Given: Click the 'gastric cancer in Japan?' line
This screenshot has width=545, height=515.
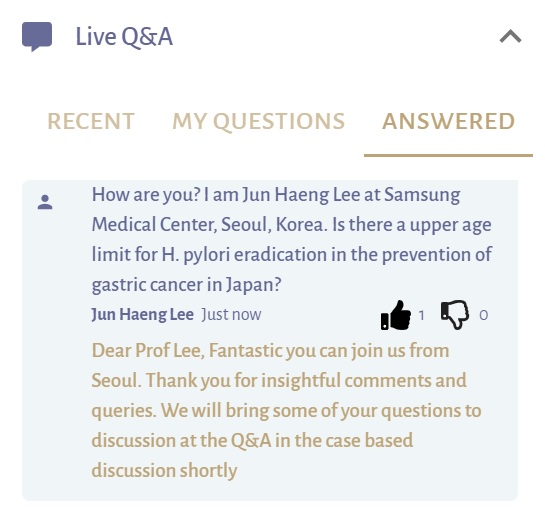Looking at the screenshot, I should (186, 285).
